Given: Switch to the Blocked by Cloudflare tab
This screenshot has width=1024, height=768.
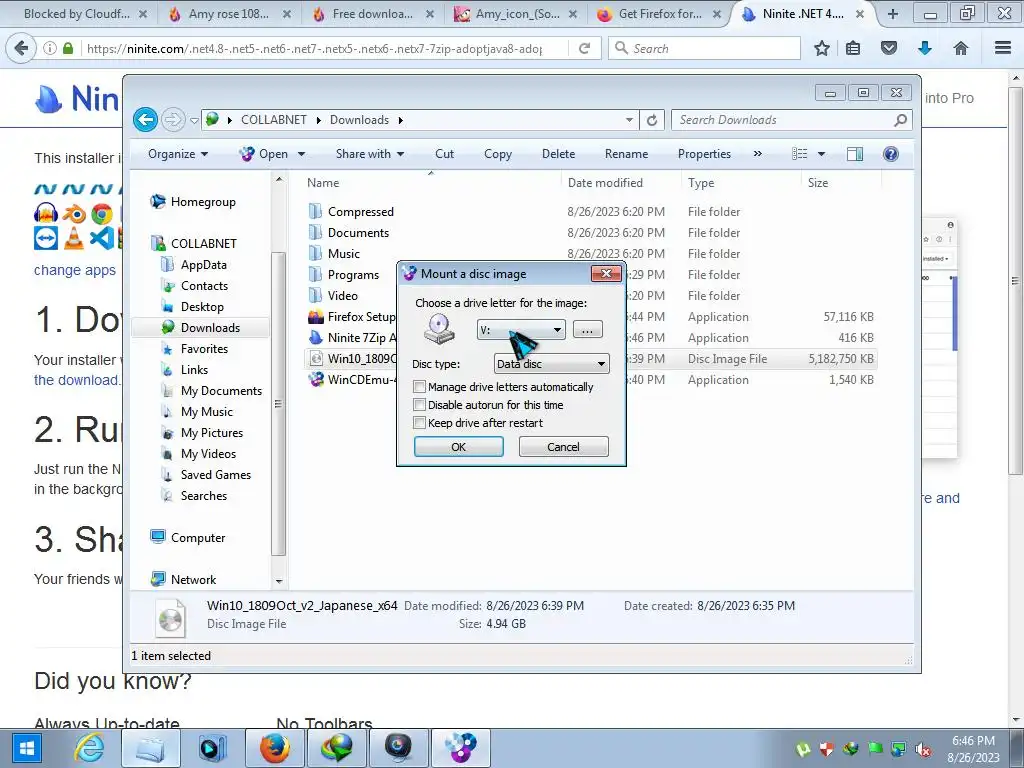Looking at the screenshot, I should pos(76,14).
